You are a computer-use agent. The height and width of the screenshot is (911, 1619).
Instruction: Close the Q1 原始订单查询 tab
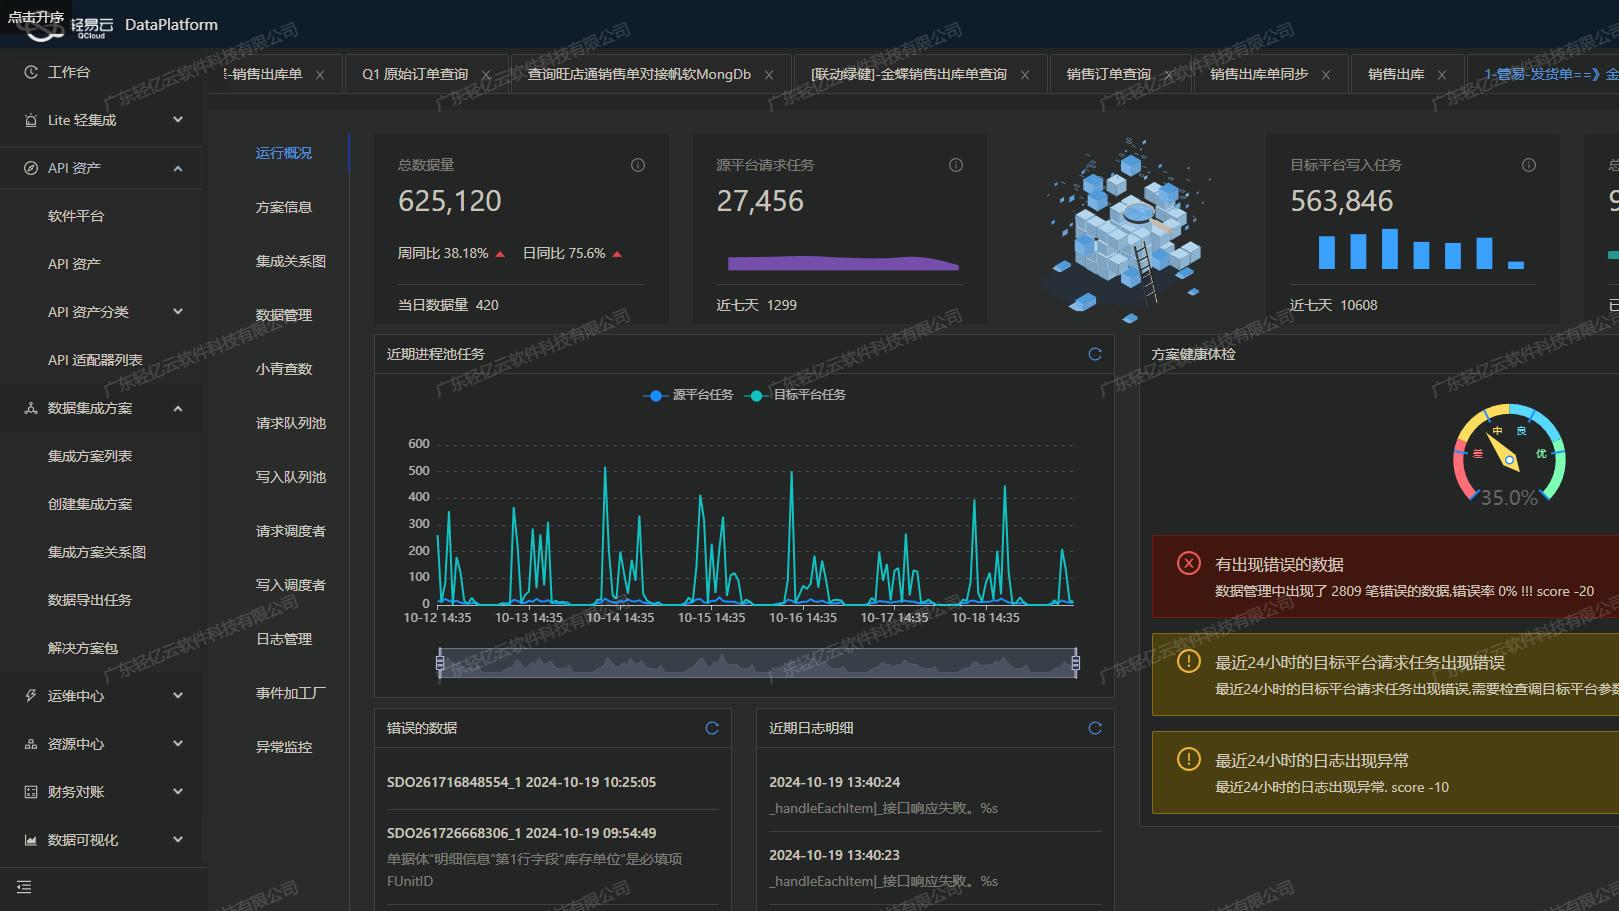click(486, 75)
